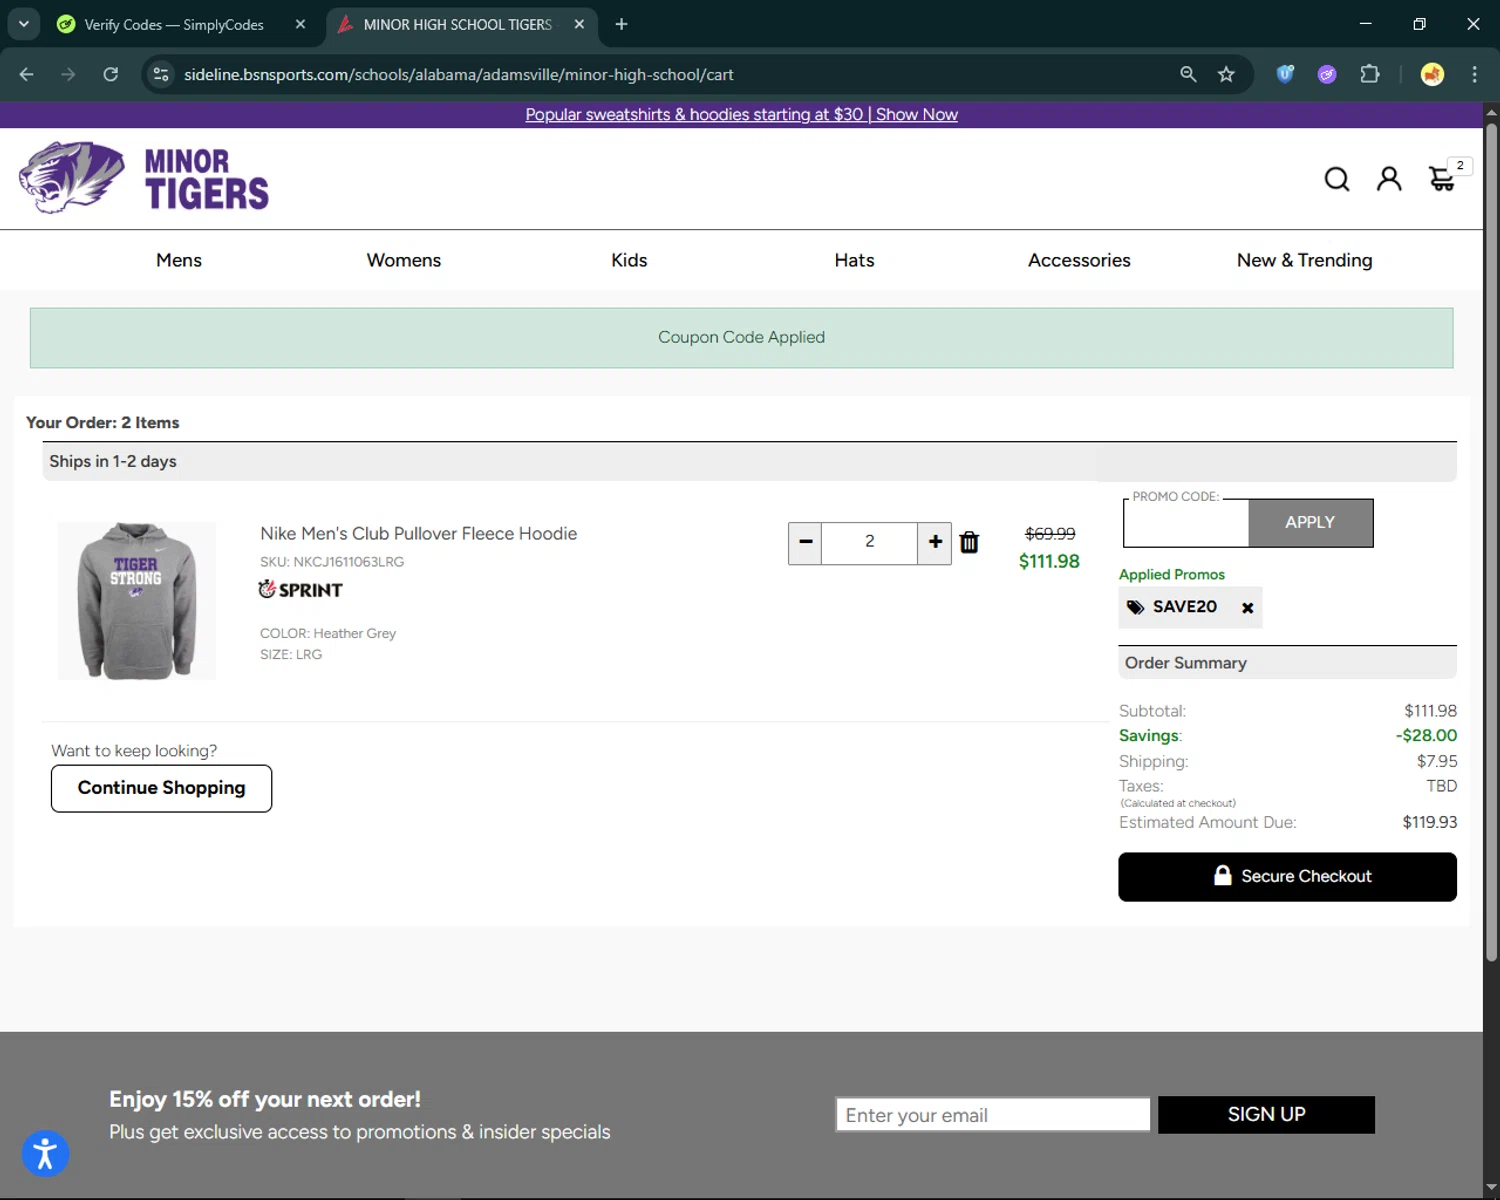The width and height of the screenshot is (1500, 1200).
Task: Click the Savings -$28.00 amount
Action: [1426, 736]
